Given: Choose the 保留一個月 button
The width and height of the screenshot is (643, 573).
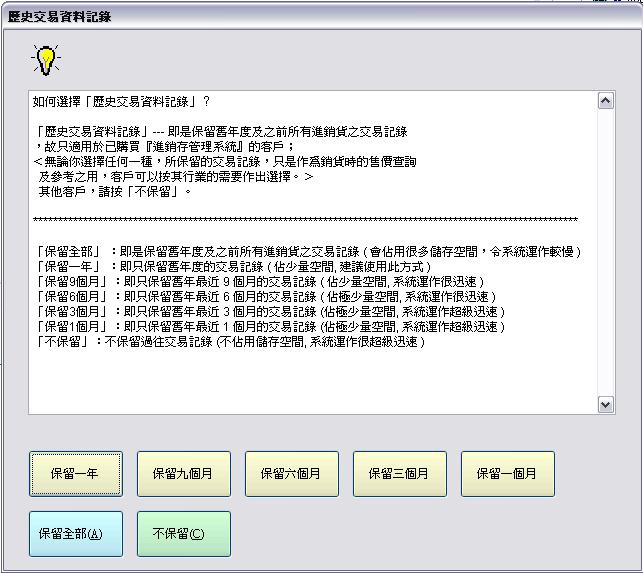Looking at the screenshot, I should pyautogui.click(x=508, y=474).
